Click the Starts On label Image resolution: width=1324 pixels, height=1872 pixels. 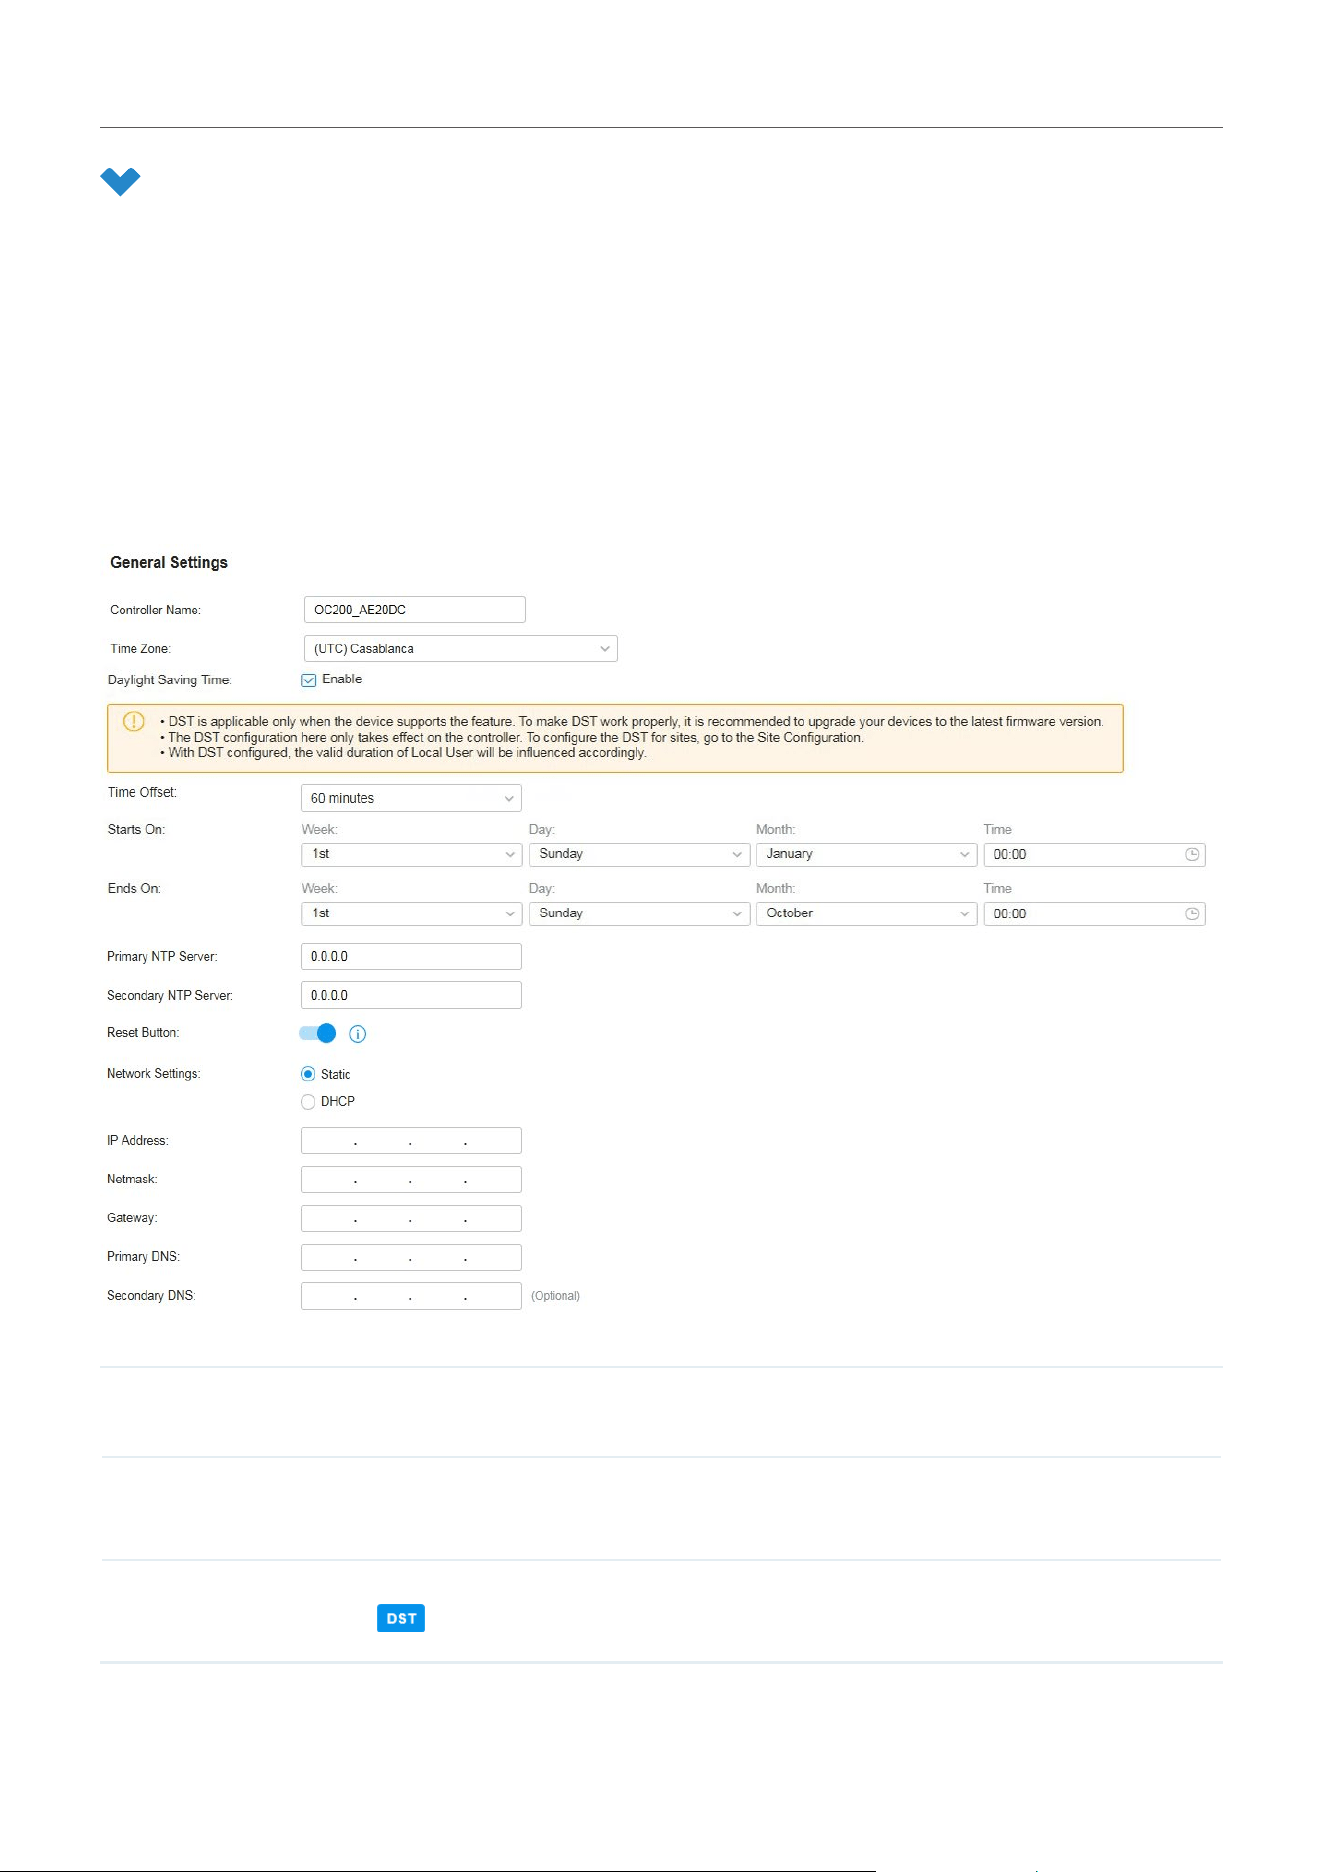136,830
